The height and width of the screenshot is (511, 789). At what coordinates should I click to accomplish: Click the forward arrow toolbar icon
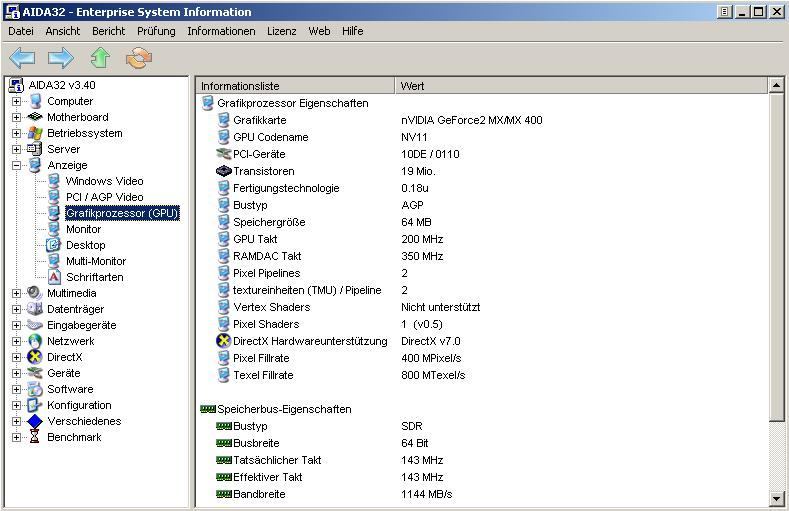[61, 58]
